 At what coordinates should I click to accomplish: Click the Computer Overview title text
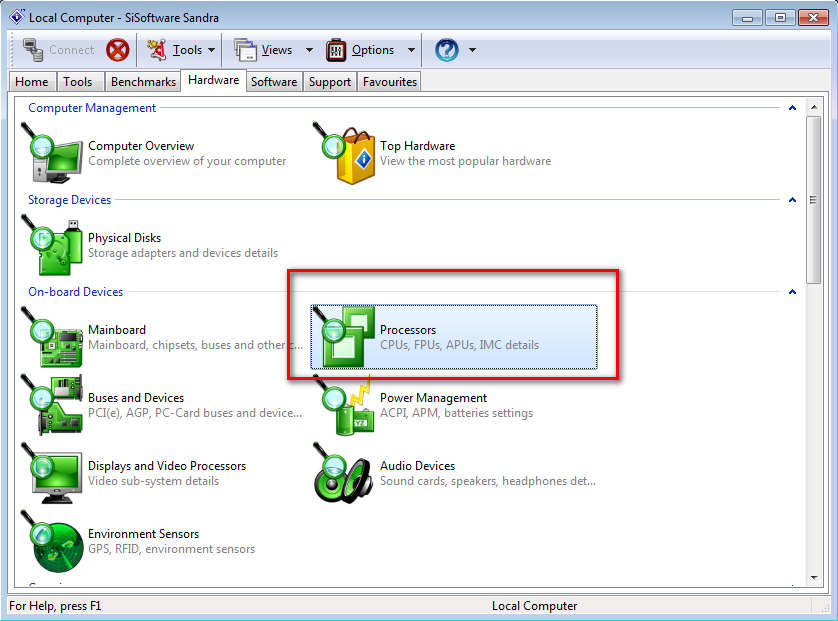point(141,146)
